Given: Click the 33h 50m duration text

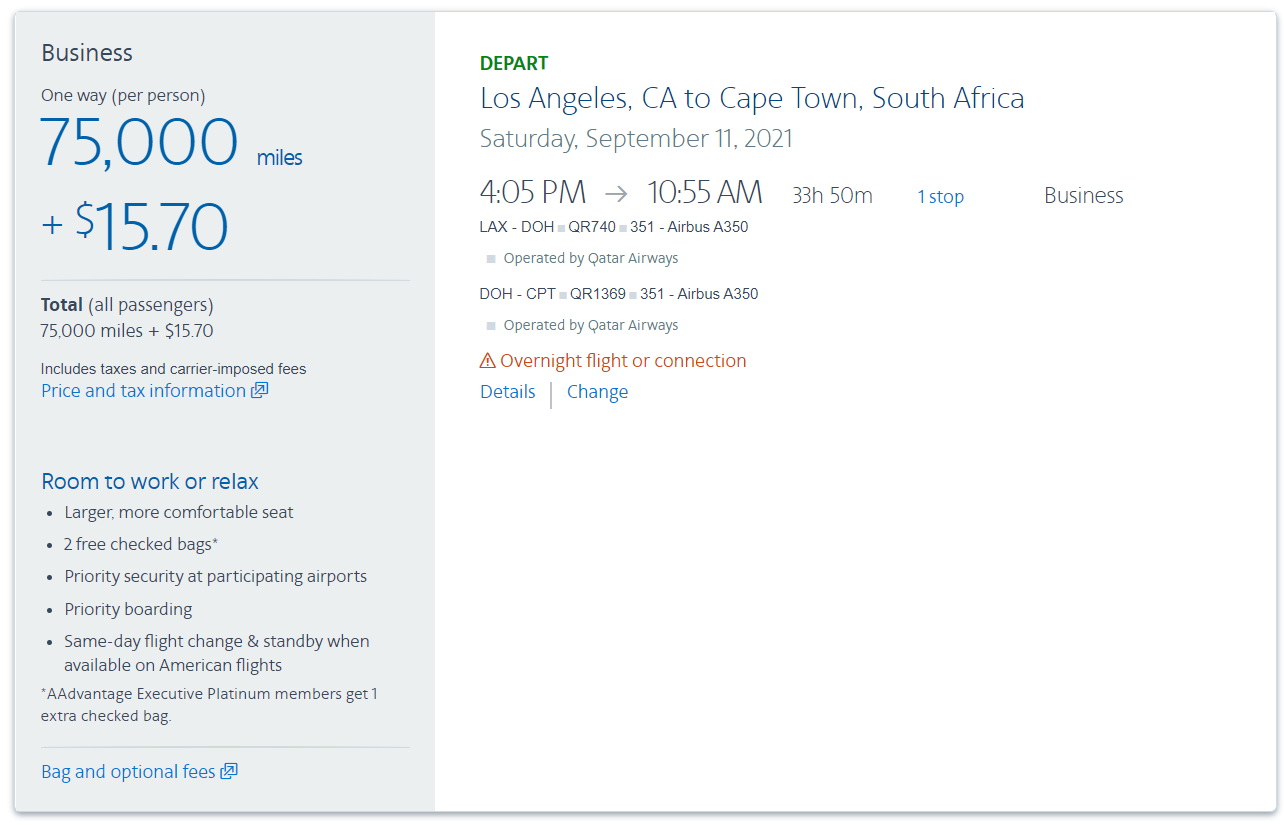Looking at the screenshot, I should [831, 195].
